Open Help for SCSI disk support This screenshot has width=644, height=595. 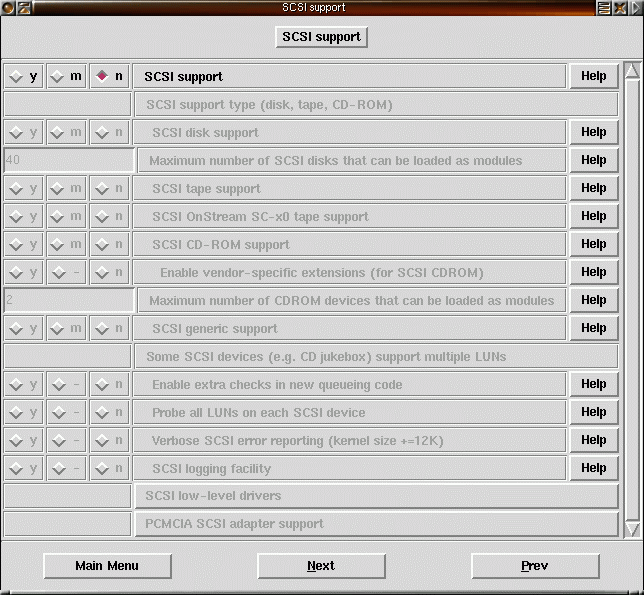[593, 132]
